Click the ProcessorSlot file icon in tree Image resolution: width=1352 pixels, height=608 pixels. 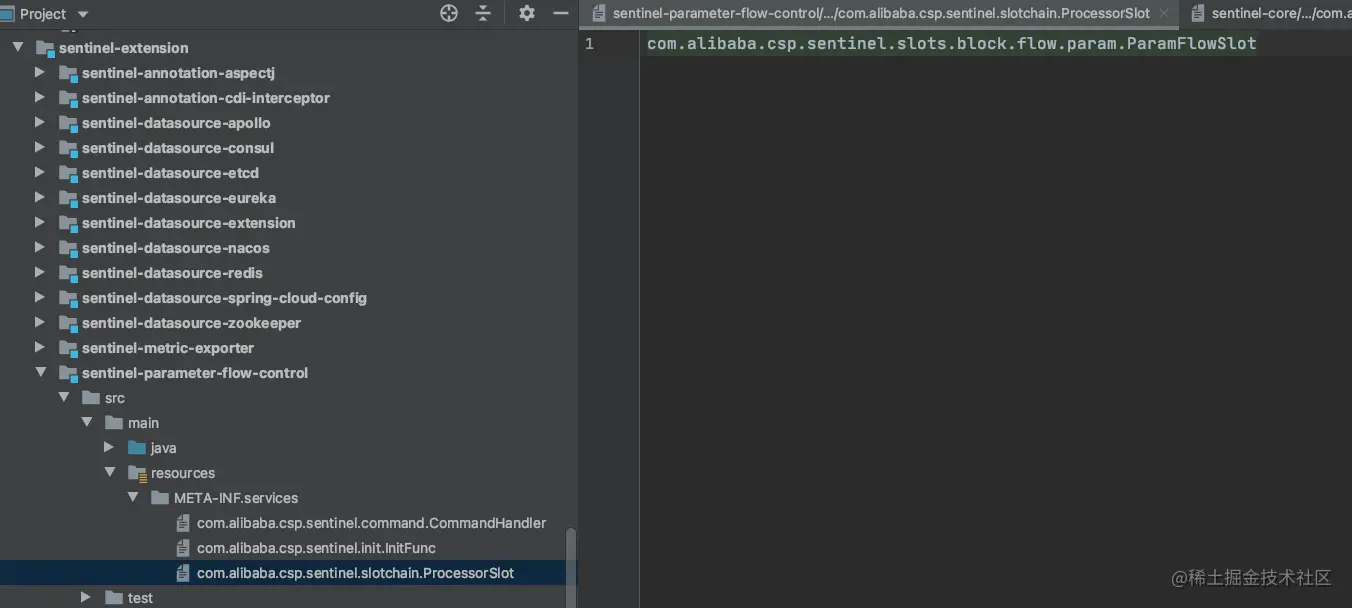(182, 572)
